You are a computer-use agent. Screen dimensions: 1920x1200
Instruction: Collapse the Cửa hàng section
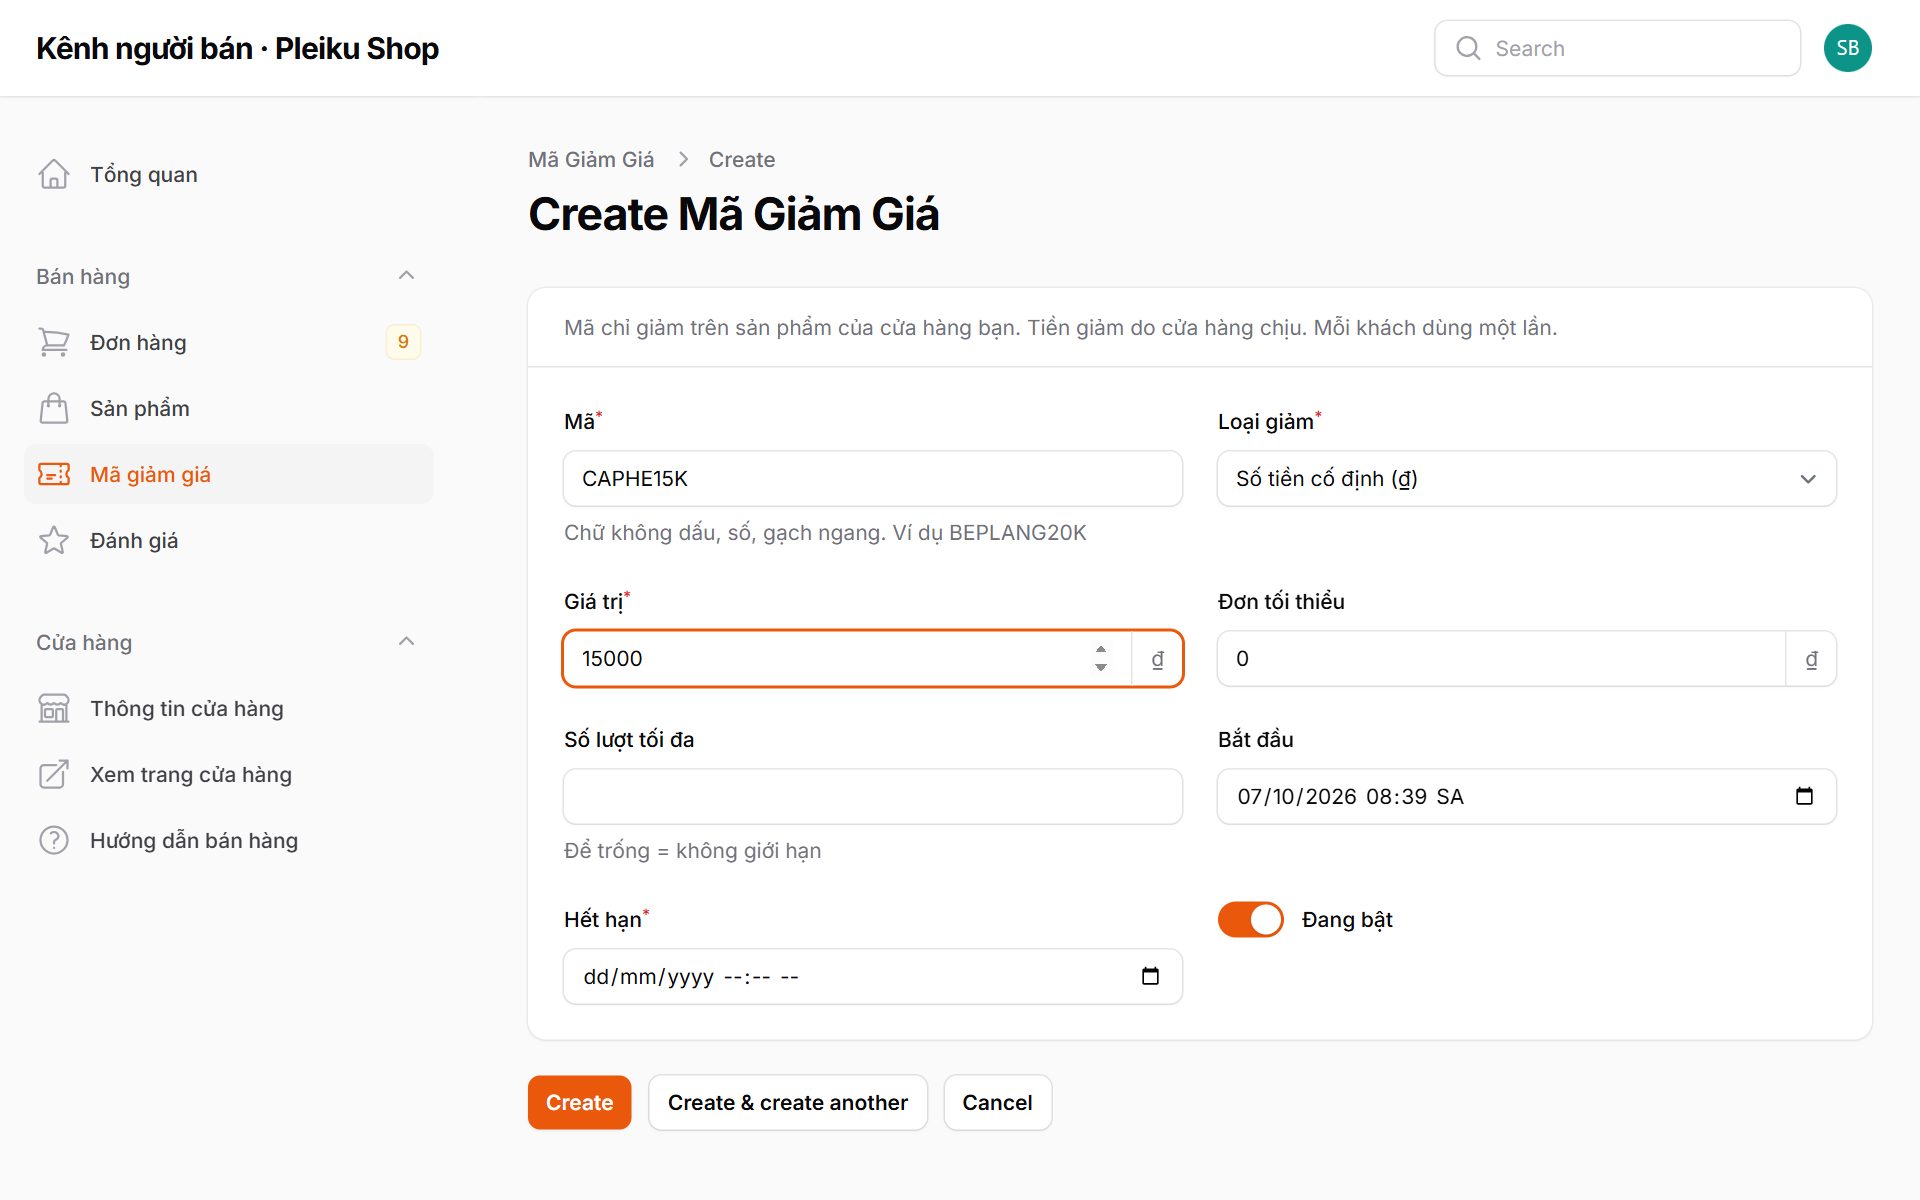point(406,642)
